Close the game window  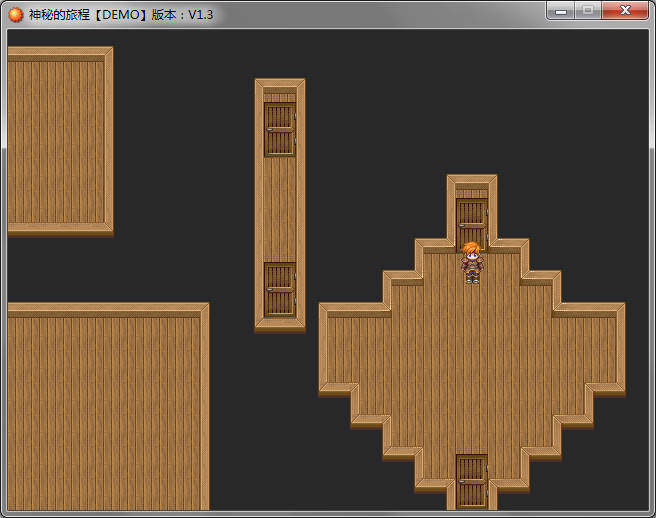626,11
